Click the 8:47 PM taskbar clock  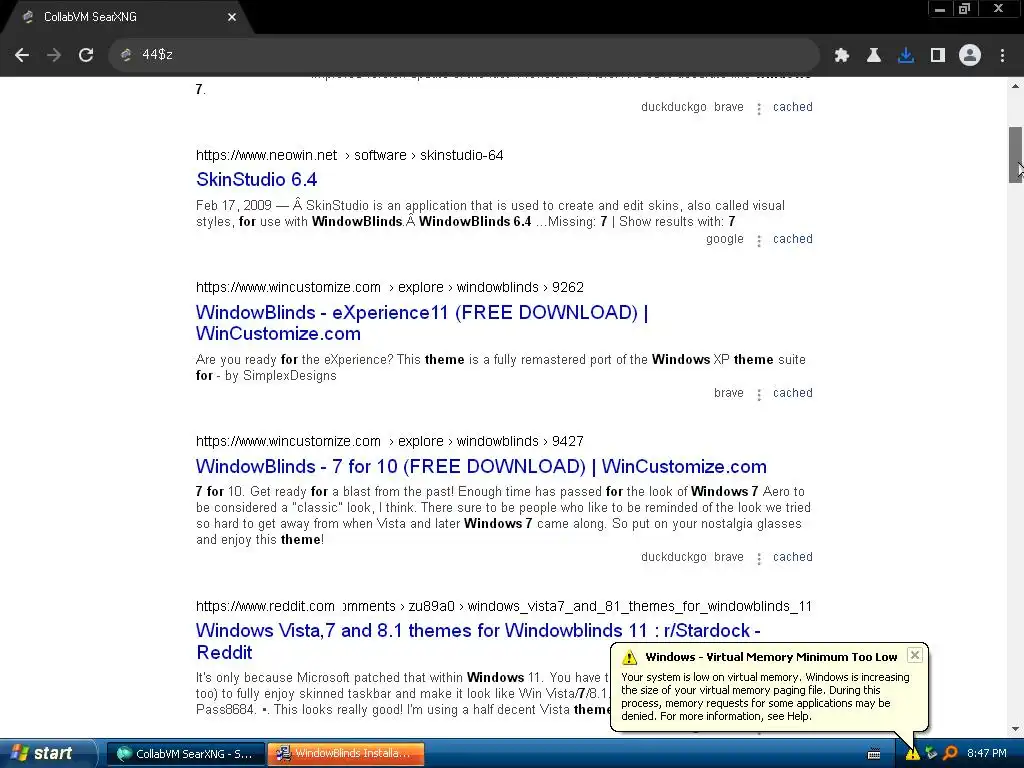987,754
